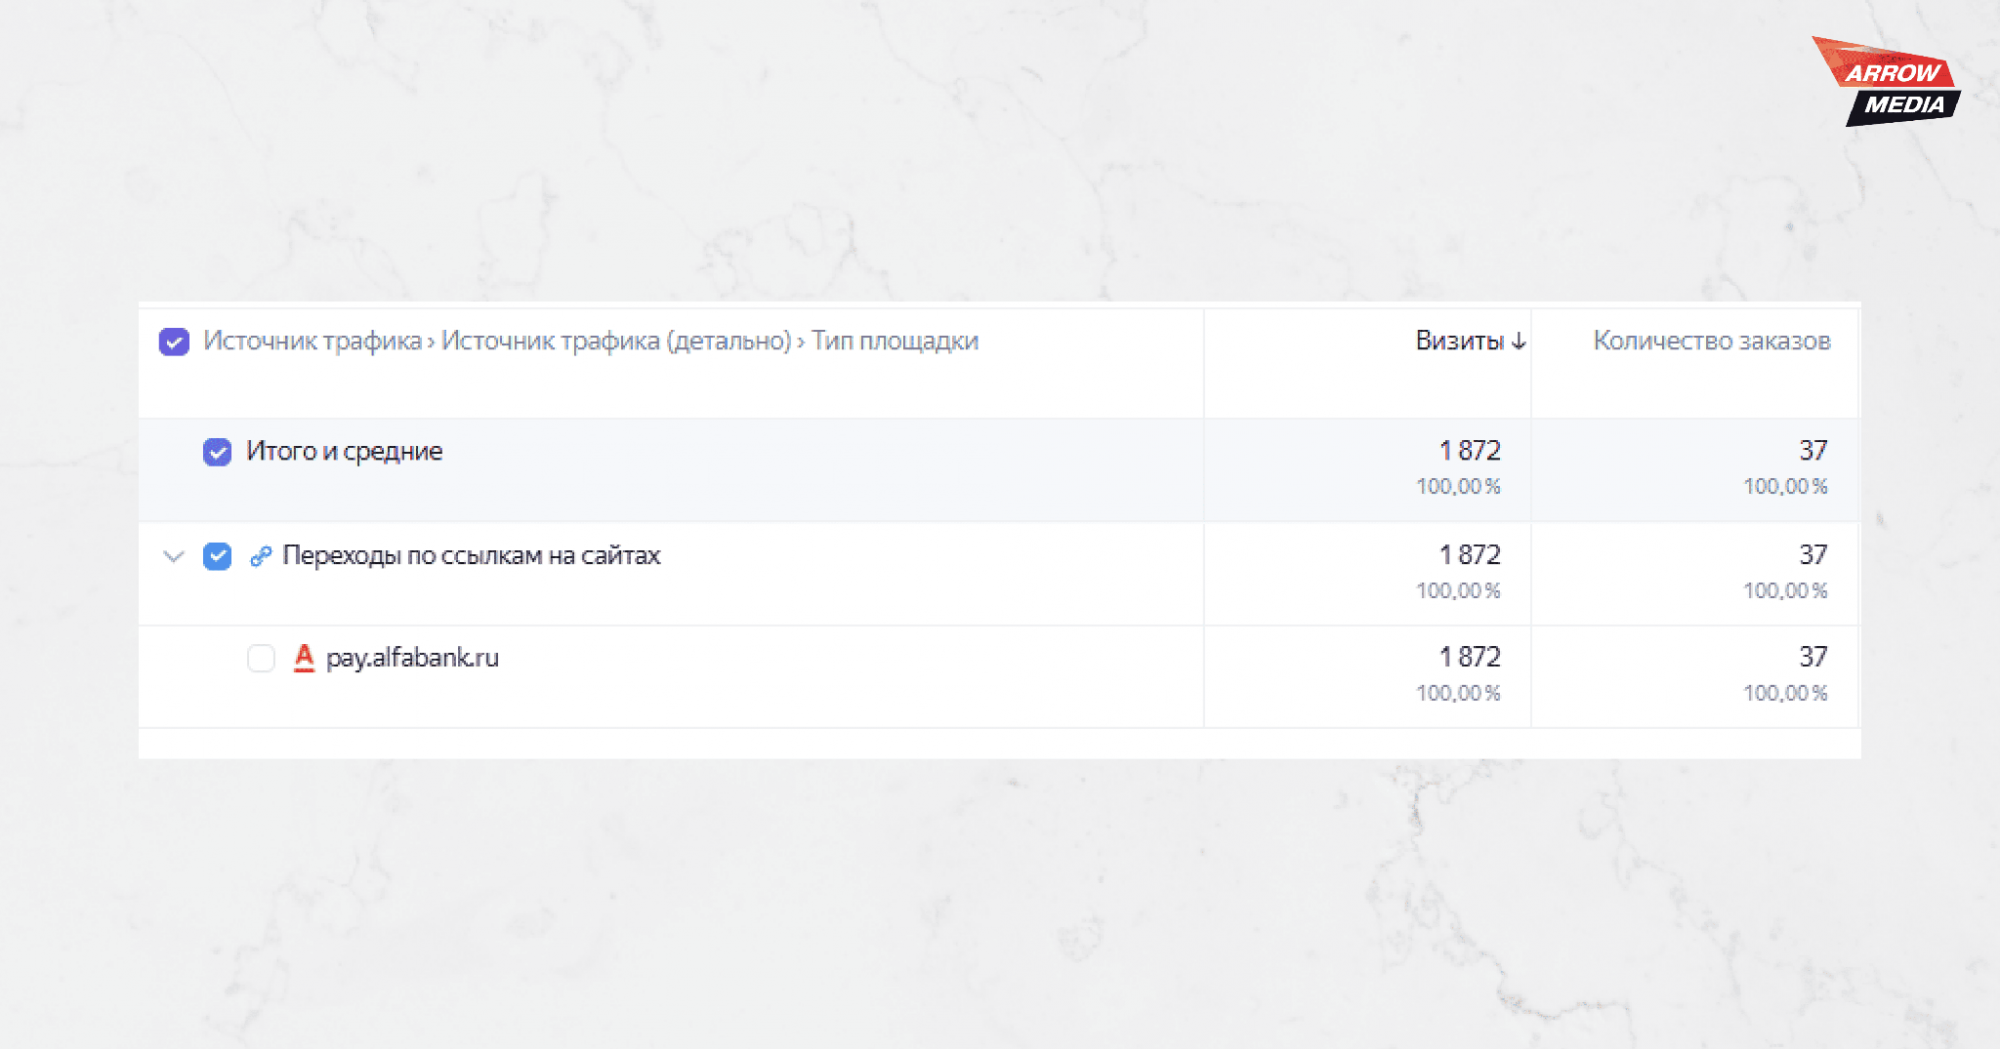This screenshot has height=1049, width=2000.
Task: Click the Alfabank red A icon
Action: point(304,658)
